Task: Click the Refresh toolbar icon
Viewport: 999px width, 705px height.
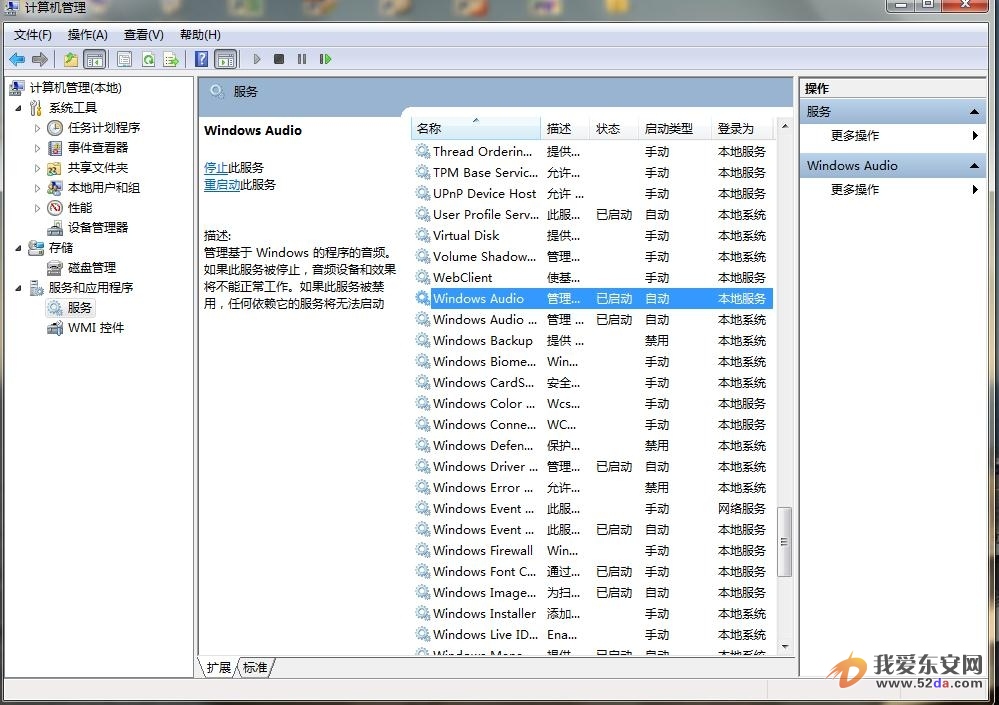Action: point(148,59)
